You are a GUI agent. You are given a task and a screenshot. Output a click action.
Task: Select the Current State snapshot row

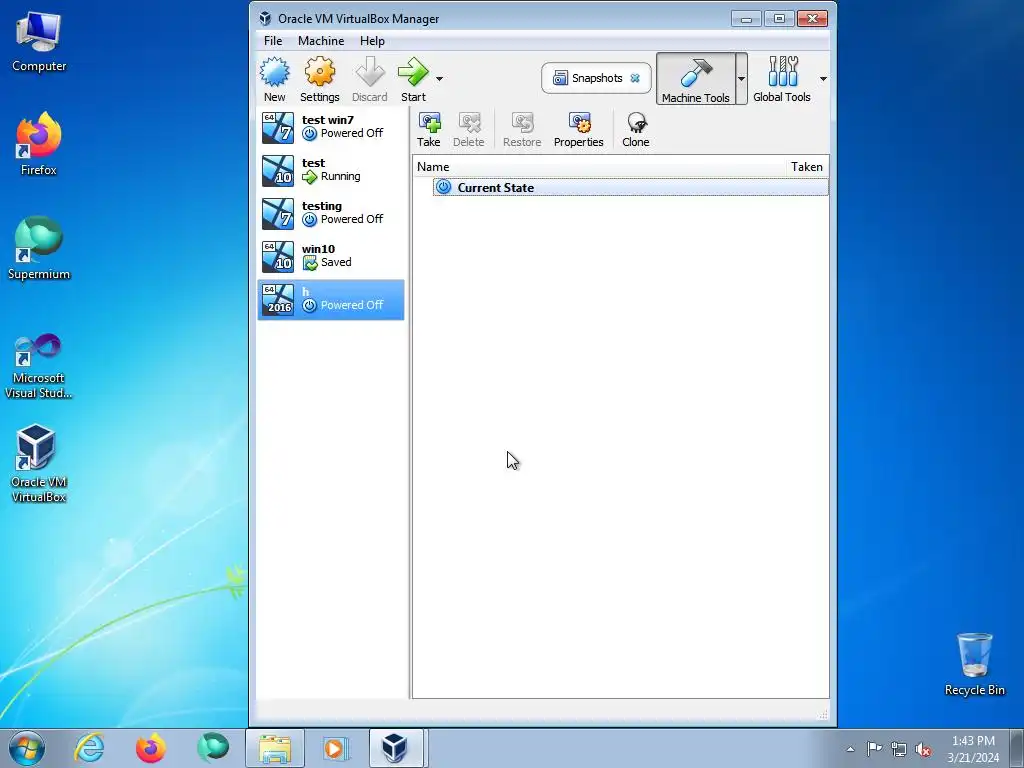tap(630, 187)
